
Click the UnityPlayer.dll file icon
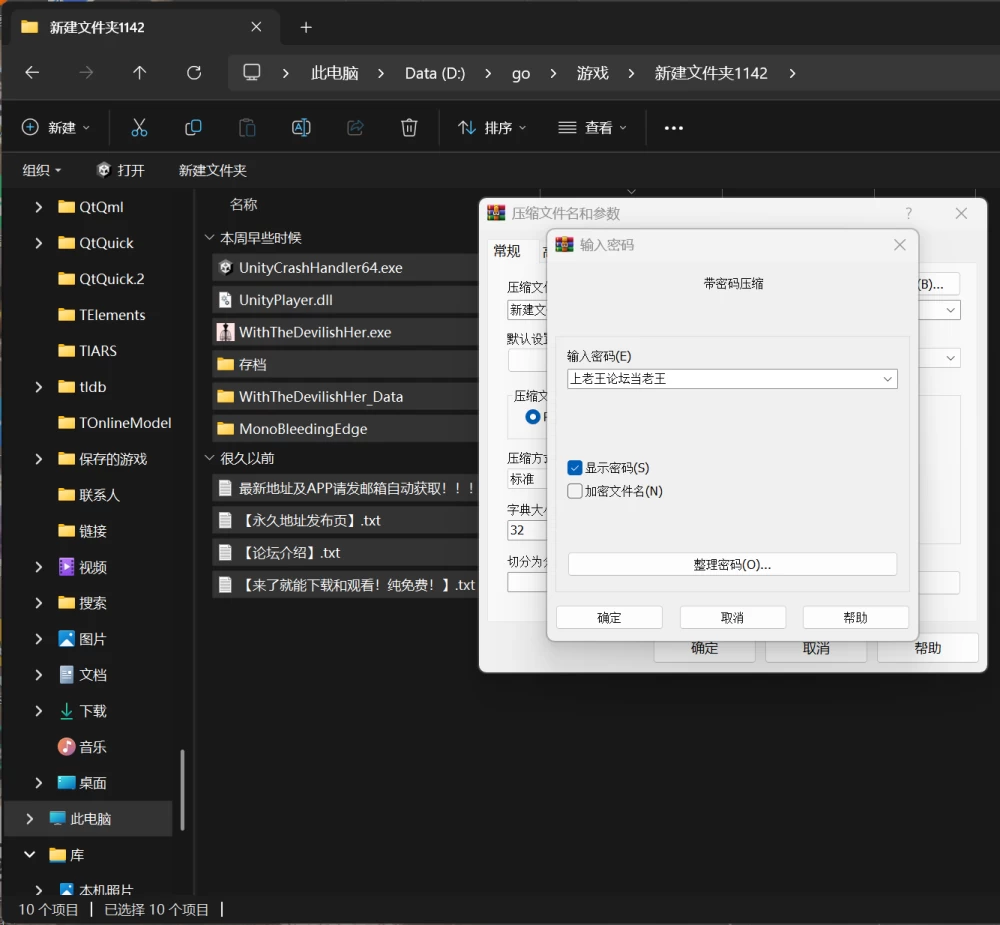tap(225, 300)
